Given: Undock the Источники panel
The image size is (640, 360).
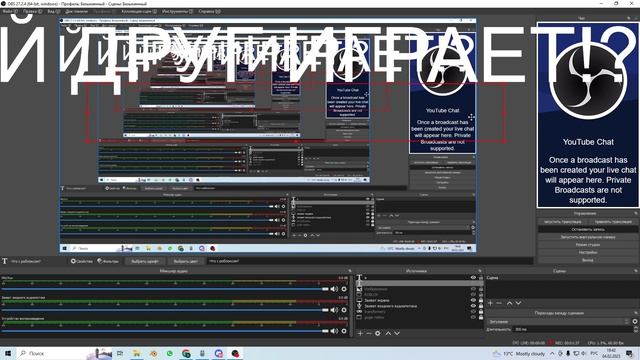Looking at the screenshot, I should click(480, 271).
